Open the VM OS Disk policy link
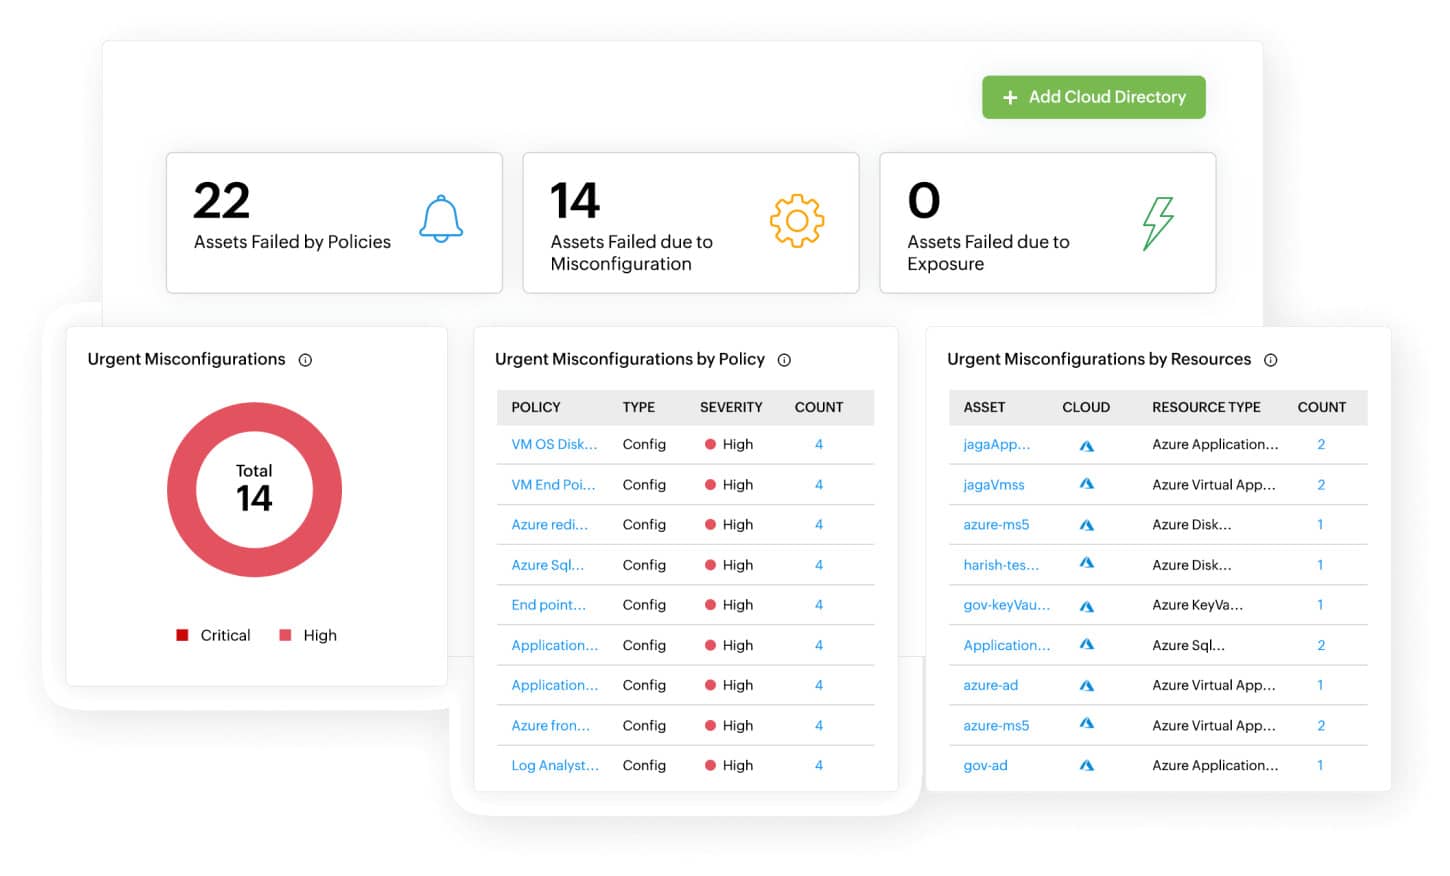The width and height of the screenshot is (1450, 876). click(554, 444)
